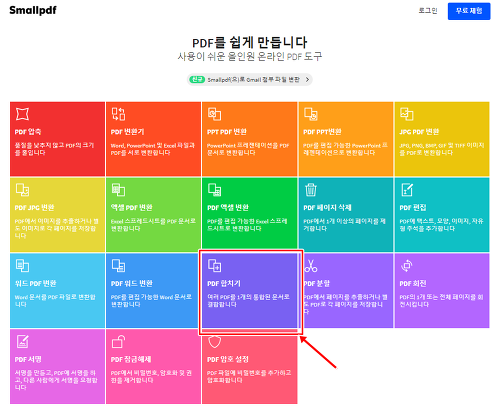This screenshot has width=500, height=413.
Task: Open the PDF 압축 tool title
Action: pos(28,132)
